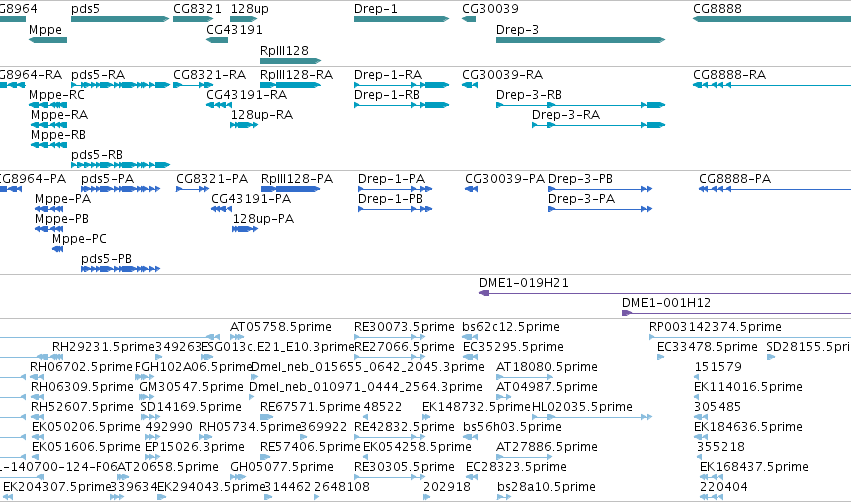Select the pds5 gene feature
The width and height of the screenshot is (851, 502).
pyautogui.click(x=120, y=19)
